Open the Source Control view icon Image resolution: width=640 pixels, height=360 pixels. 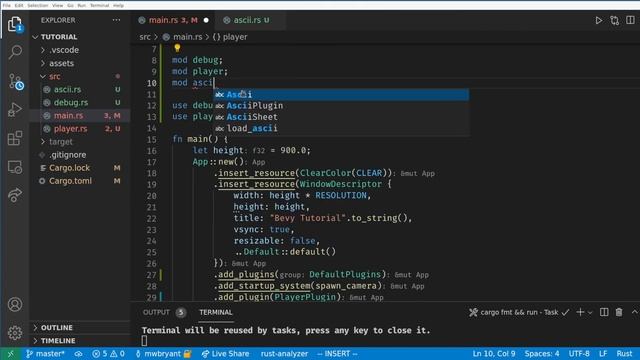[16, 82]
